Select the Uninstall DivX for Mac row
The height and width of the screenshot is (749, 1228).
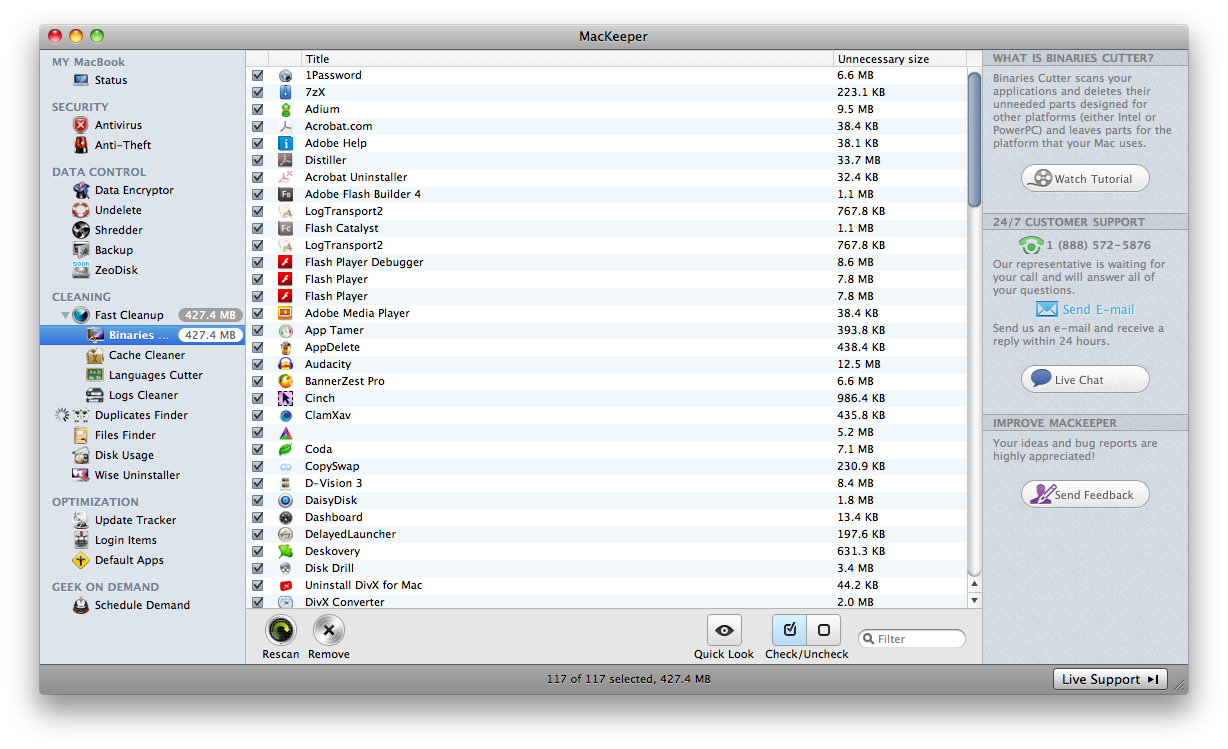pyautogui.click(x=606, y=585)
